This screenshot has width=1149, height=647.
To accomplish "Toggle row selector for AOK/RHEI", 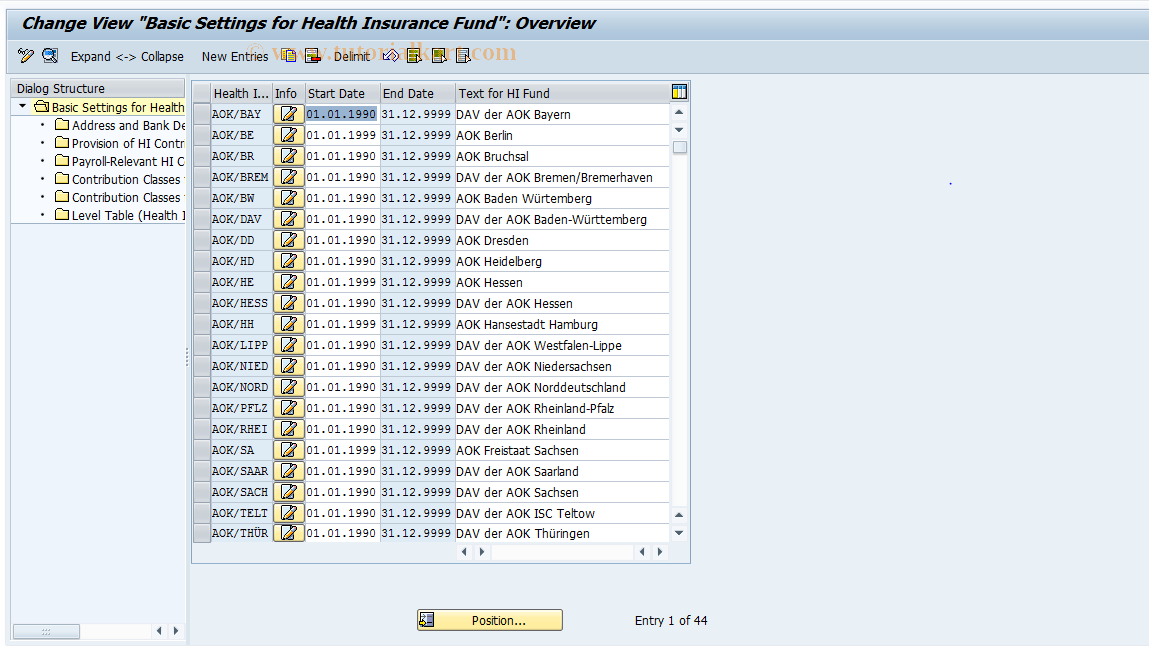I will [202, 429].
